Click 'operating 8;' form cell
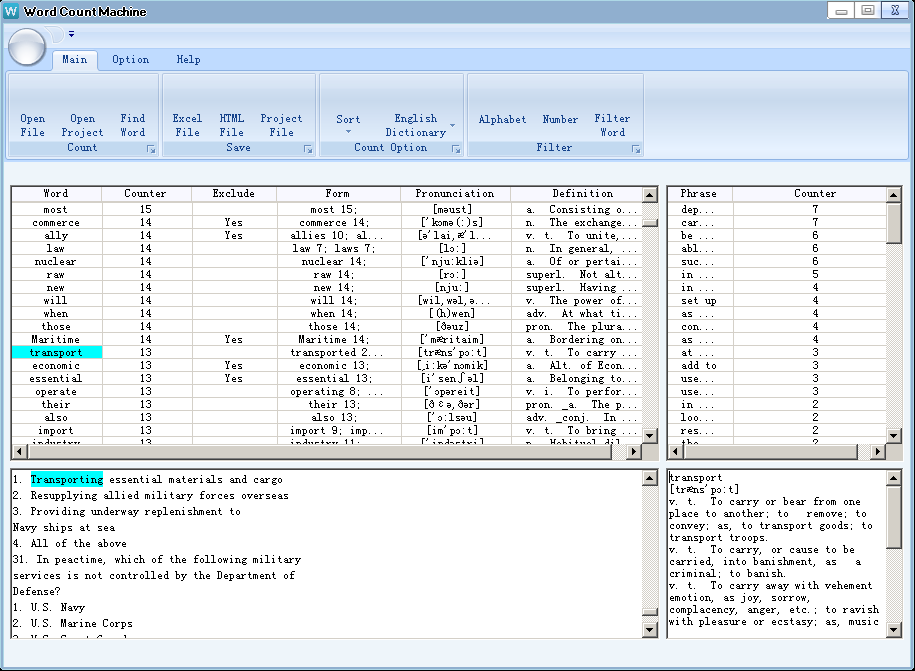This screenshot has height=671, width=915. coord(338,392)
